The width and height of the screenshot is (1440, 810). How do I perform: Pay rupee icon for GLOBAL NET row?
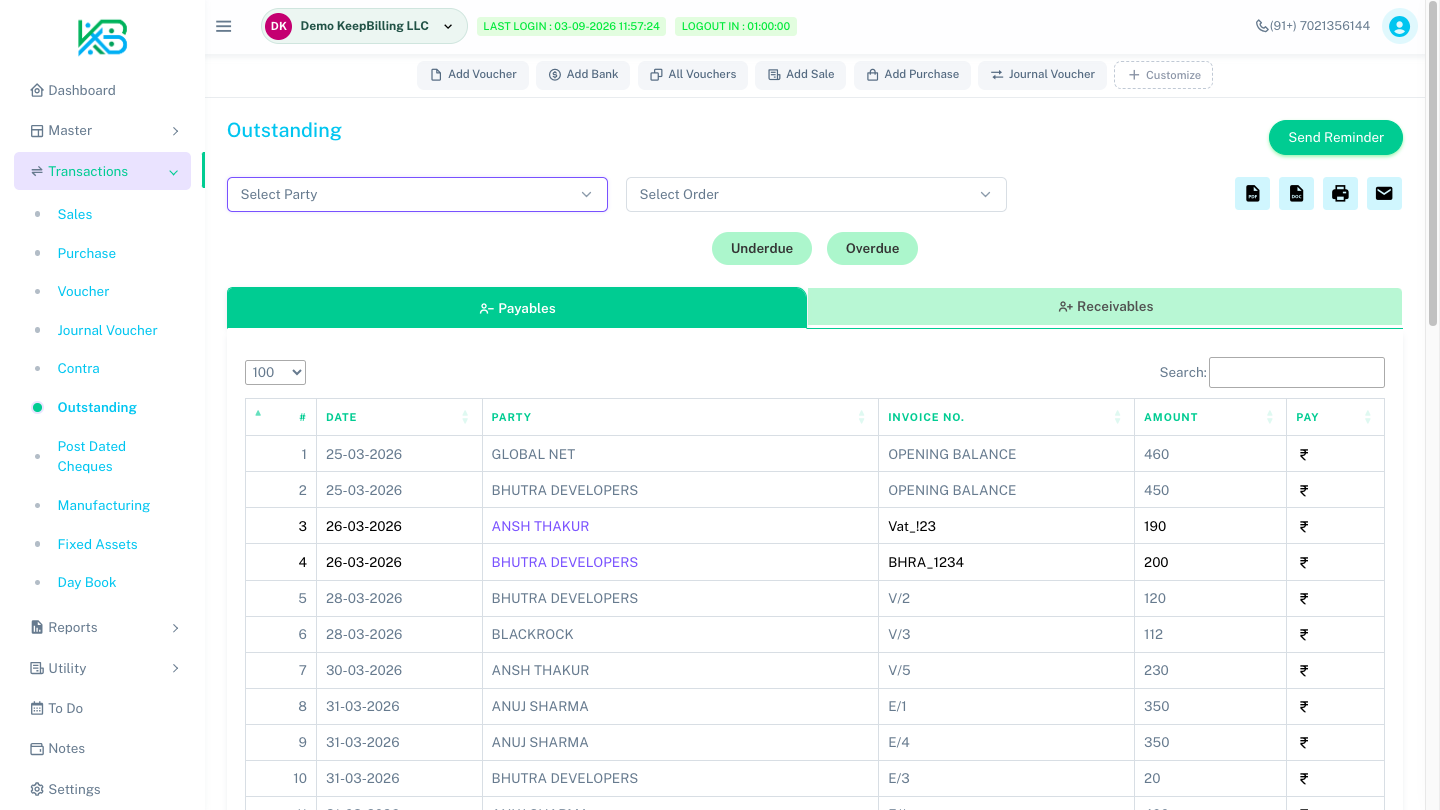pyautogui.click(x=1304, y=454)
